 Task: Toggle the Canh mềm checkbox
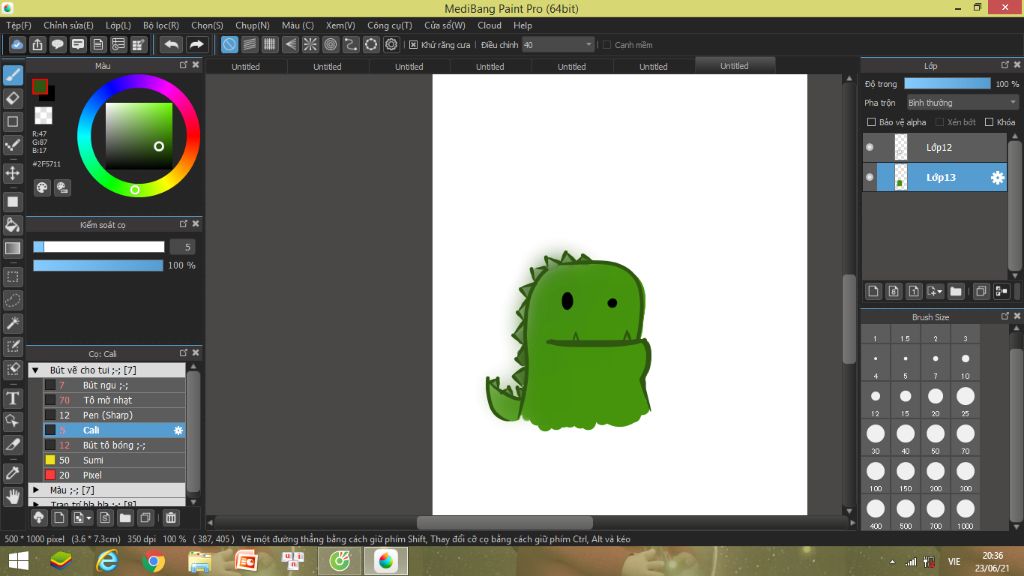point(607,44)
